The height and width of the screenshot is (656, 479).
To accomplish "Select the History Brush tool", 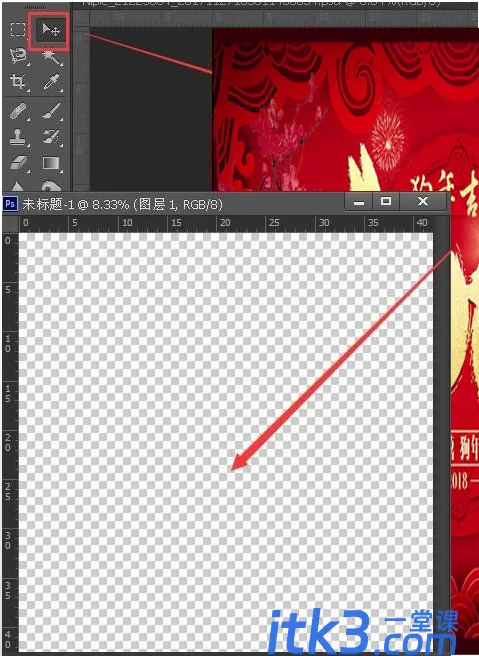I will (51, 136).
